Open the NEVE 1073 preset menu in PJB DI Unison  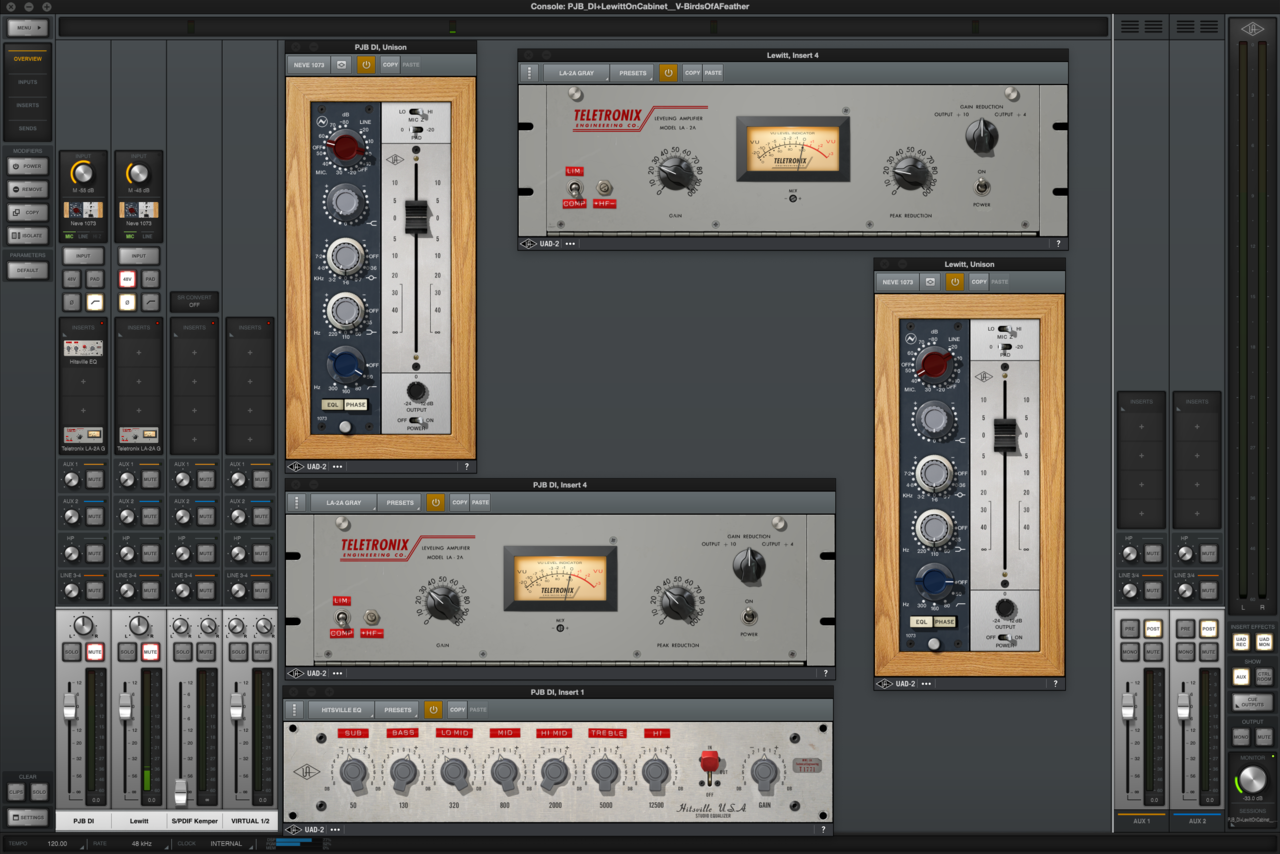[309, 65]
